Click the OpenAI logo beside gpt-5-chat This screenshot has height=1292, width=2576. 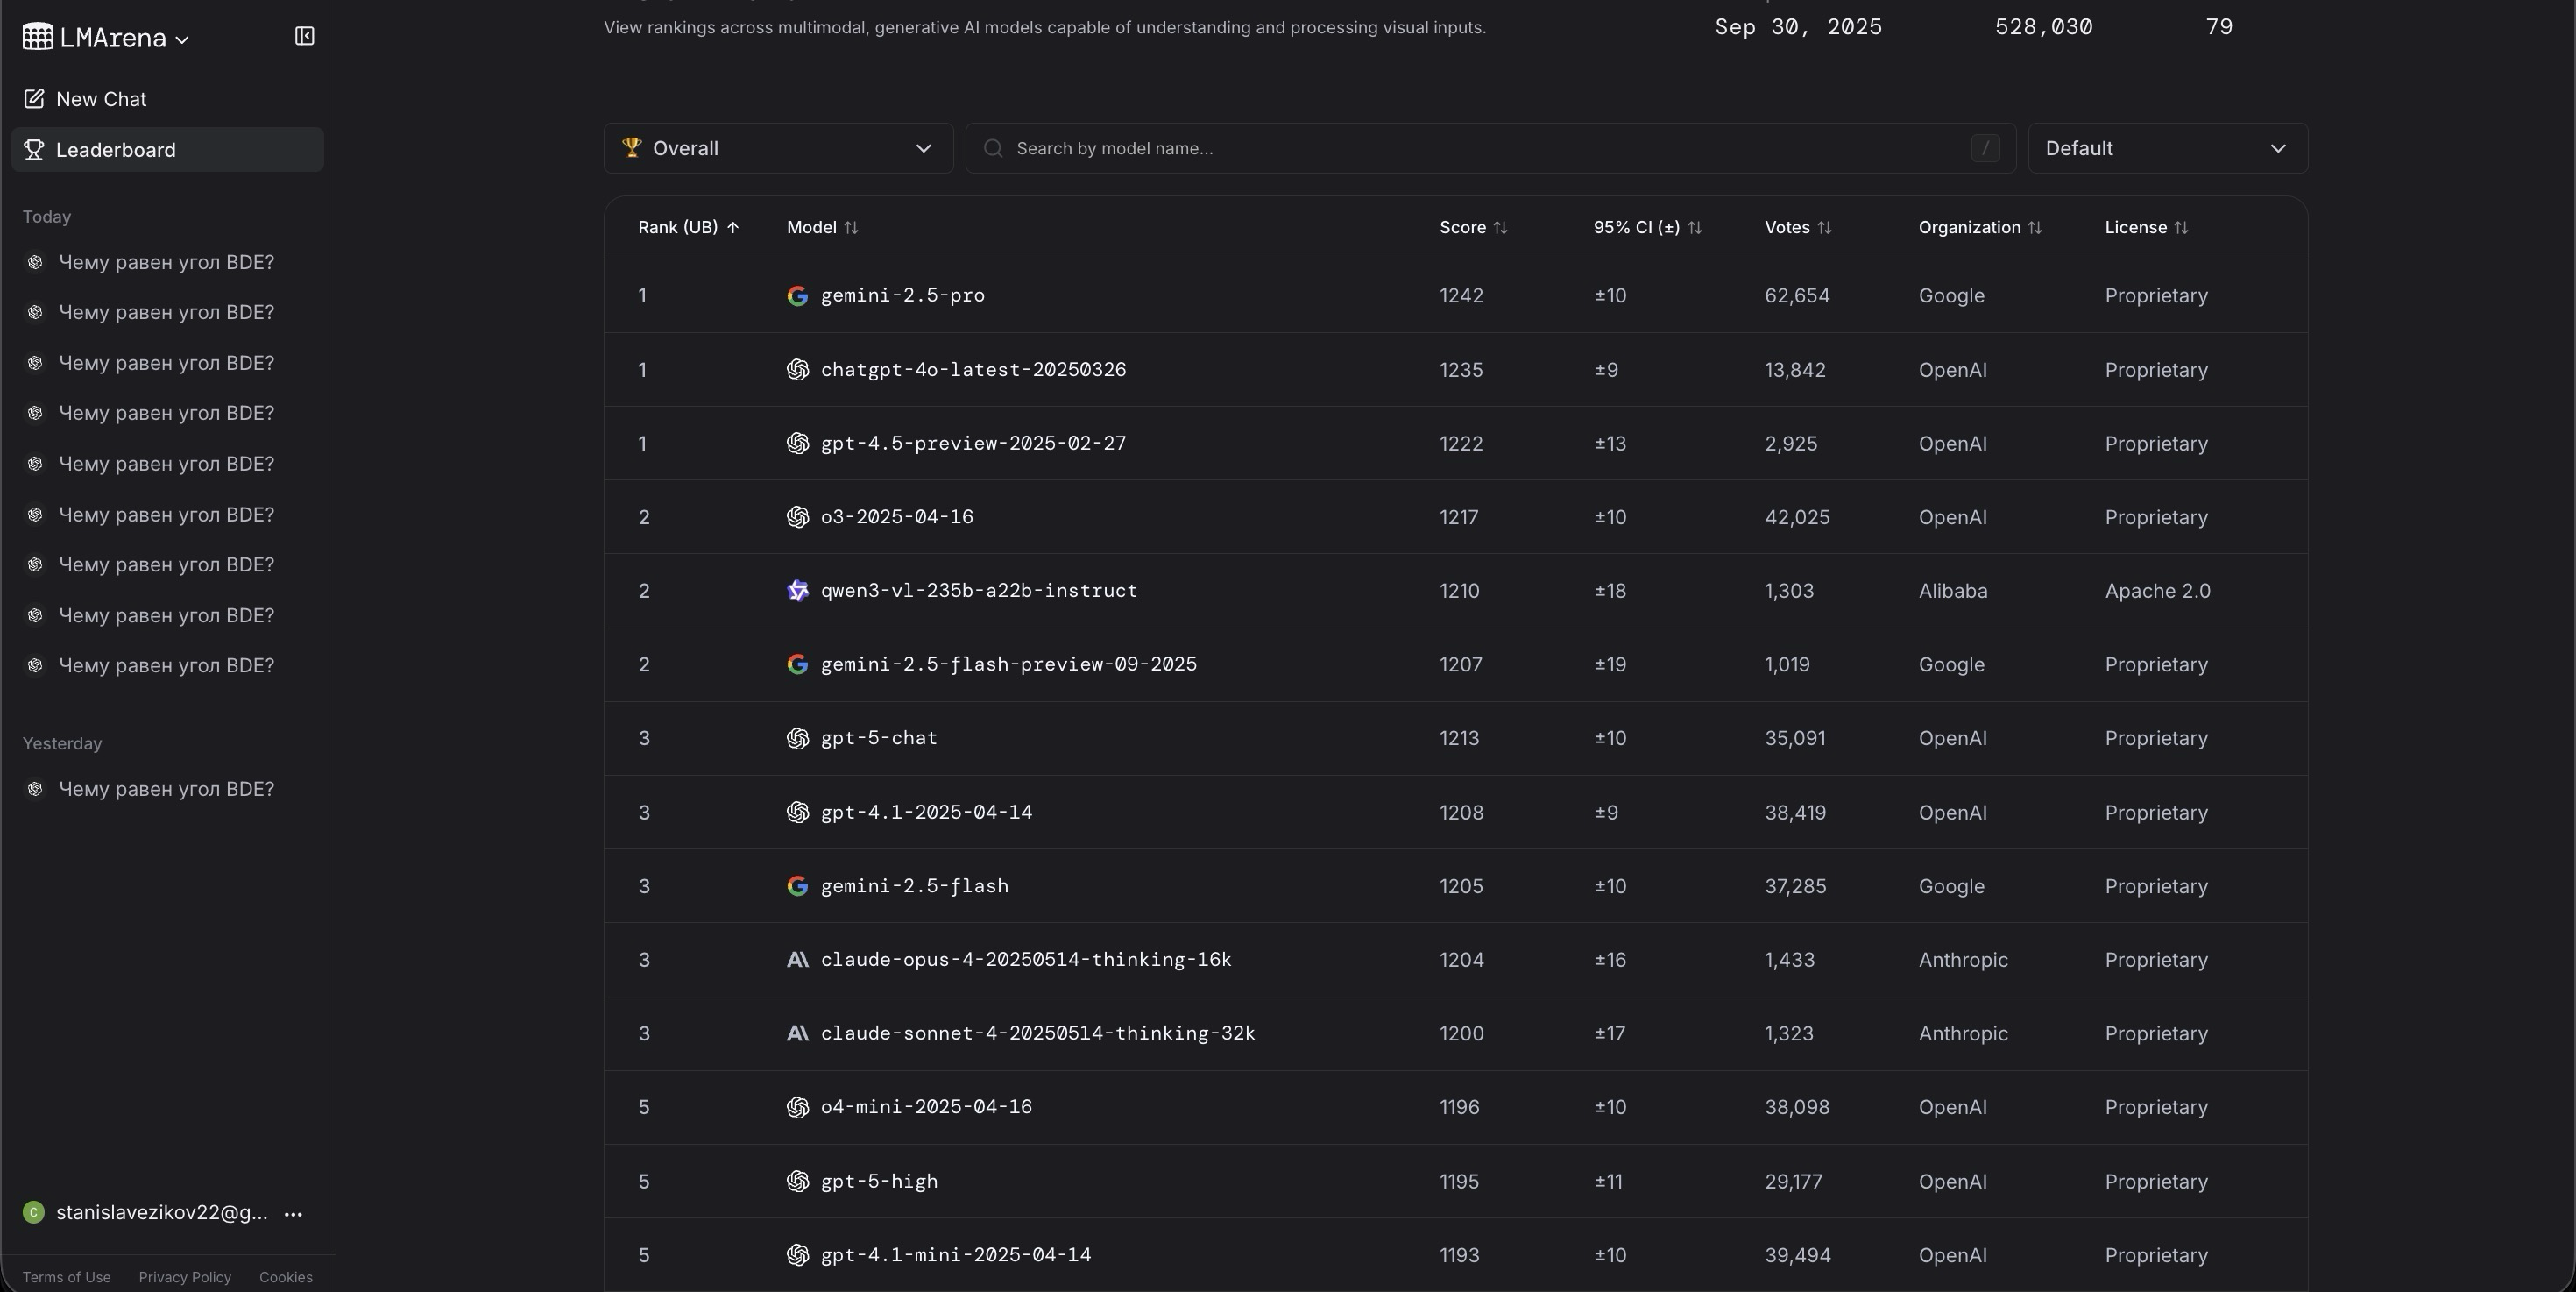pos(797,738)
